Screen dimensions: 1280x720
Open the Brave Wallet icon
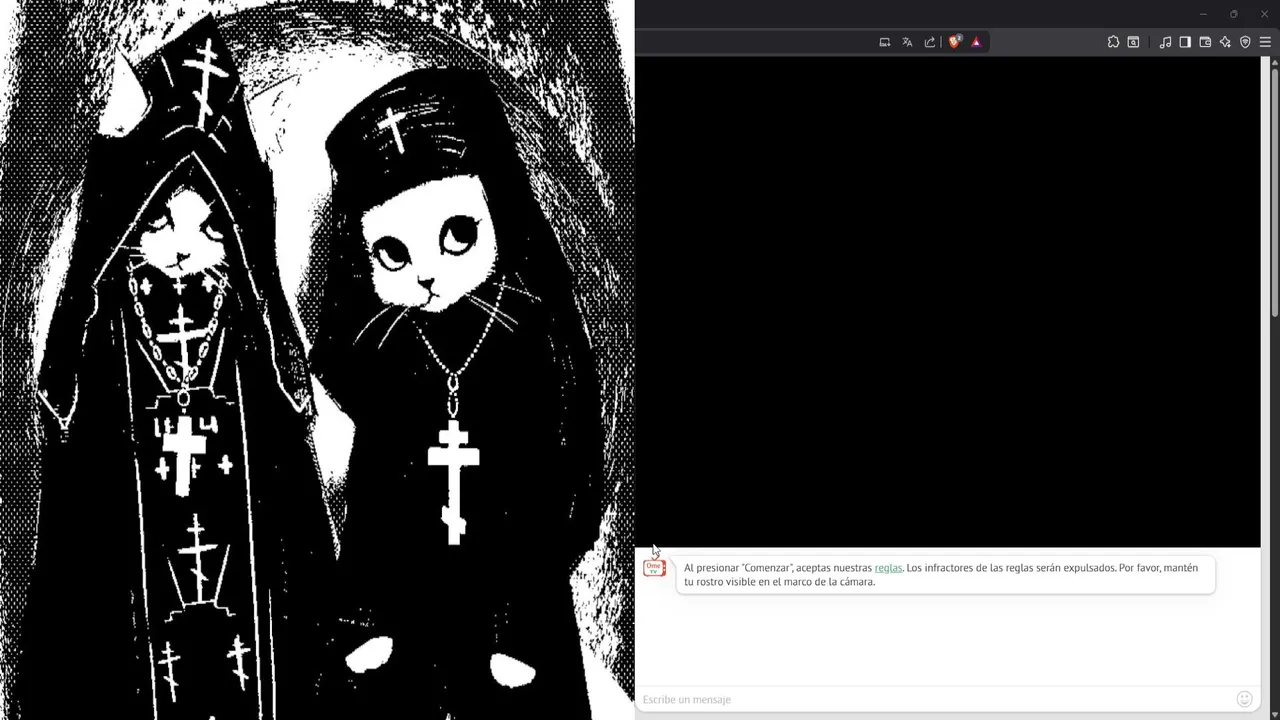click(1205, 42)
